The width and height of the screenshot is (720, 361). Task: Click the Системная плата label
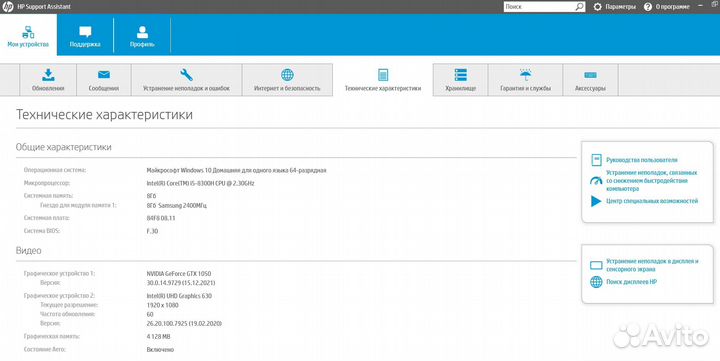click(x=46, y=218)
